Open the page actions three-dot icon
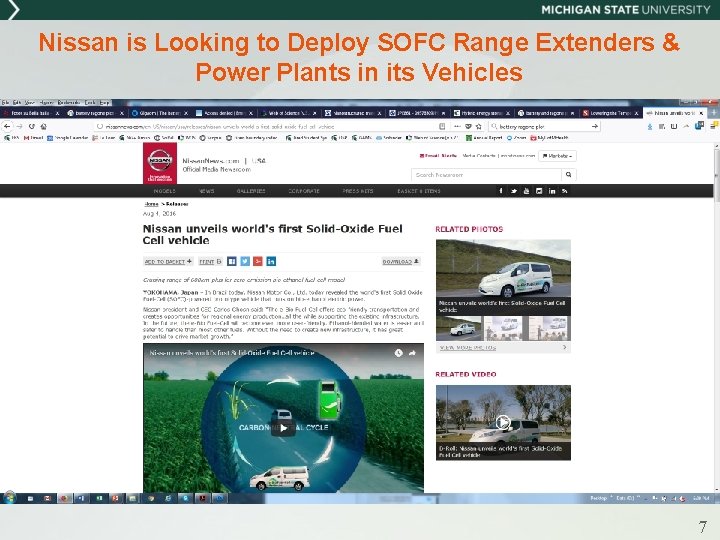The height and width of the screenshot is (540, 720). tap(457, 126)
